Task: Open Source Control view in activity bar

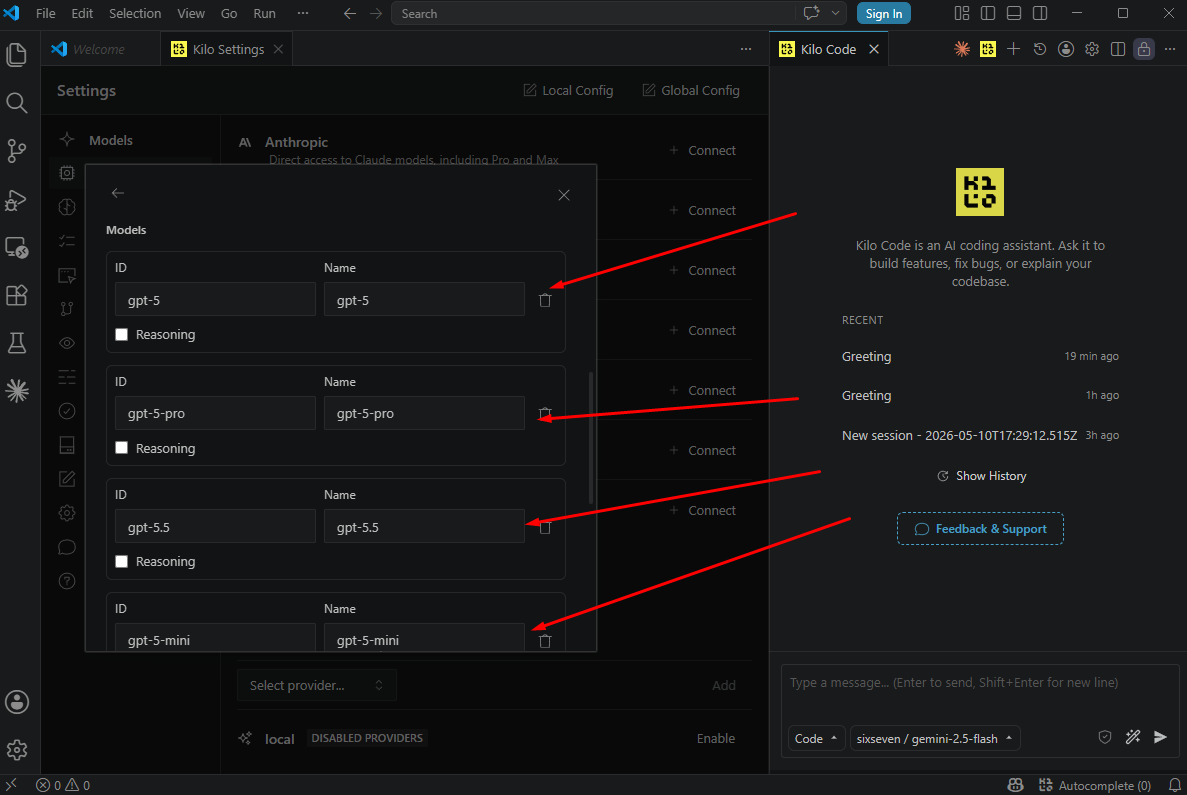Action: point(17,151)
